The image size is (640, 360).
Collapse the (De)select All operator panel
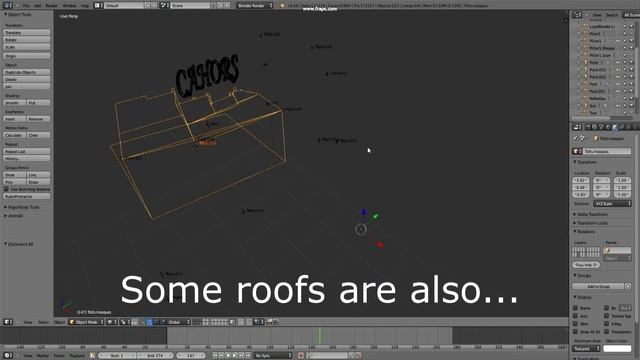[x=20, y=244]
